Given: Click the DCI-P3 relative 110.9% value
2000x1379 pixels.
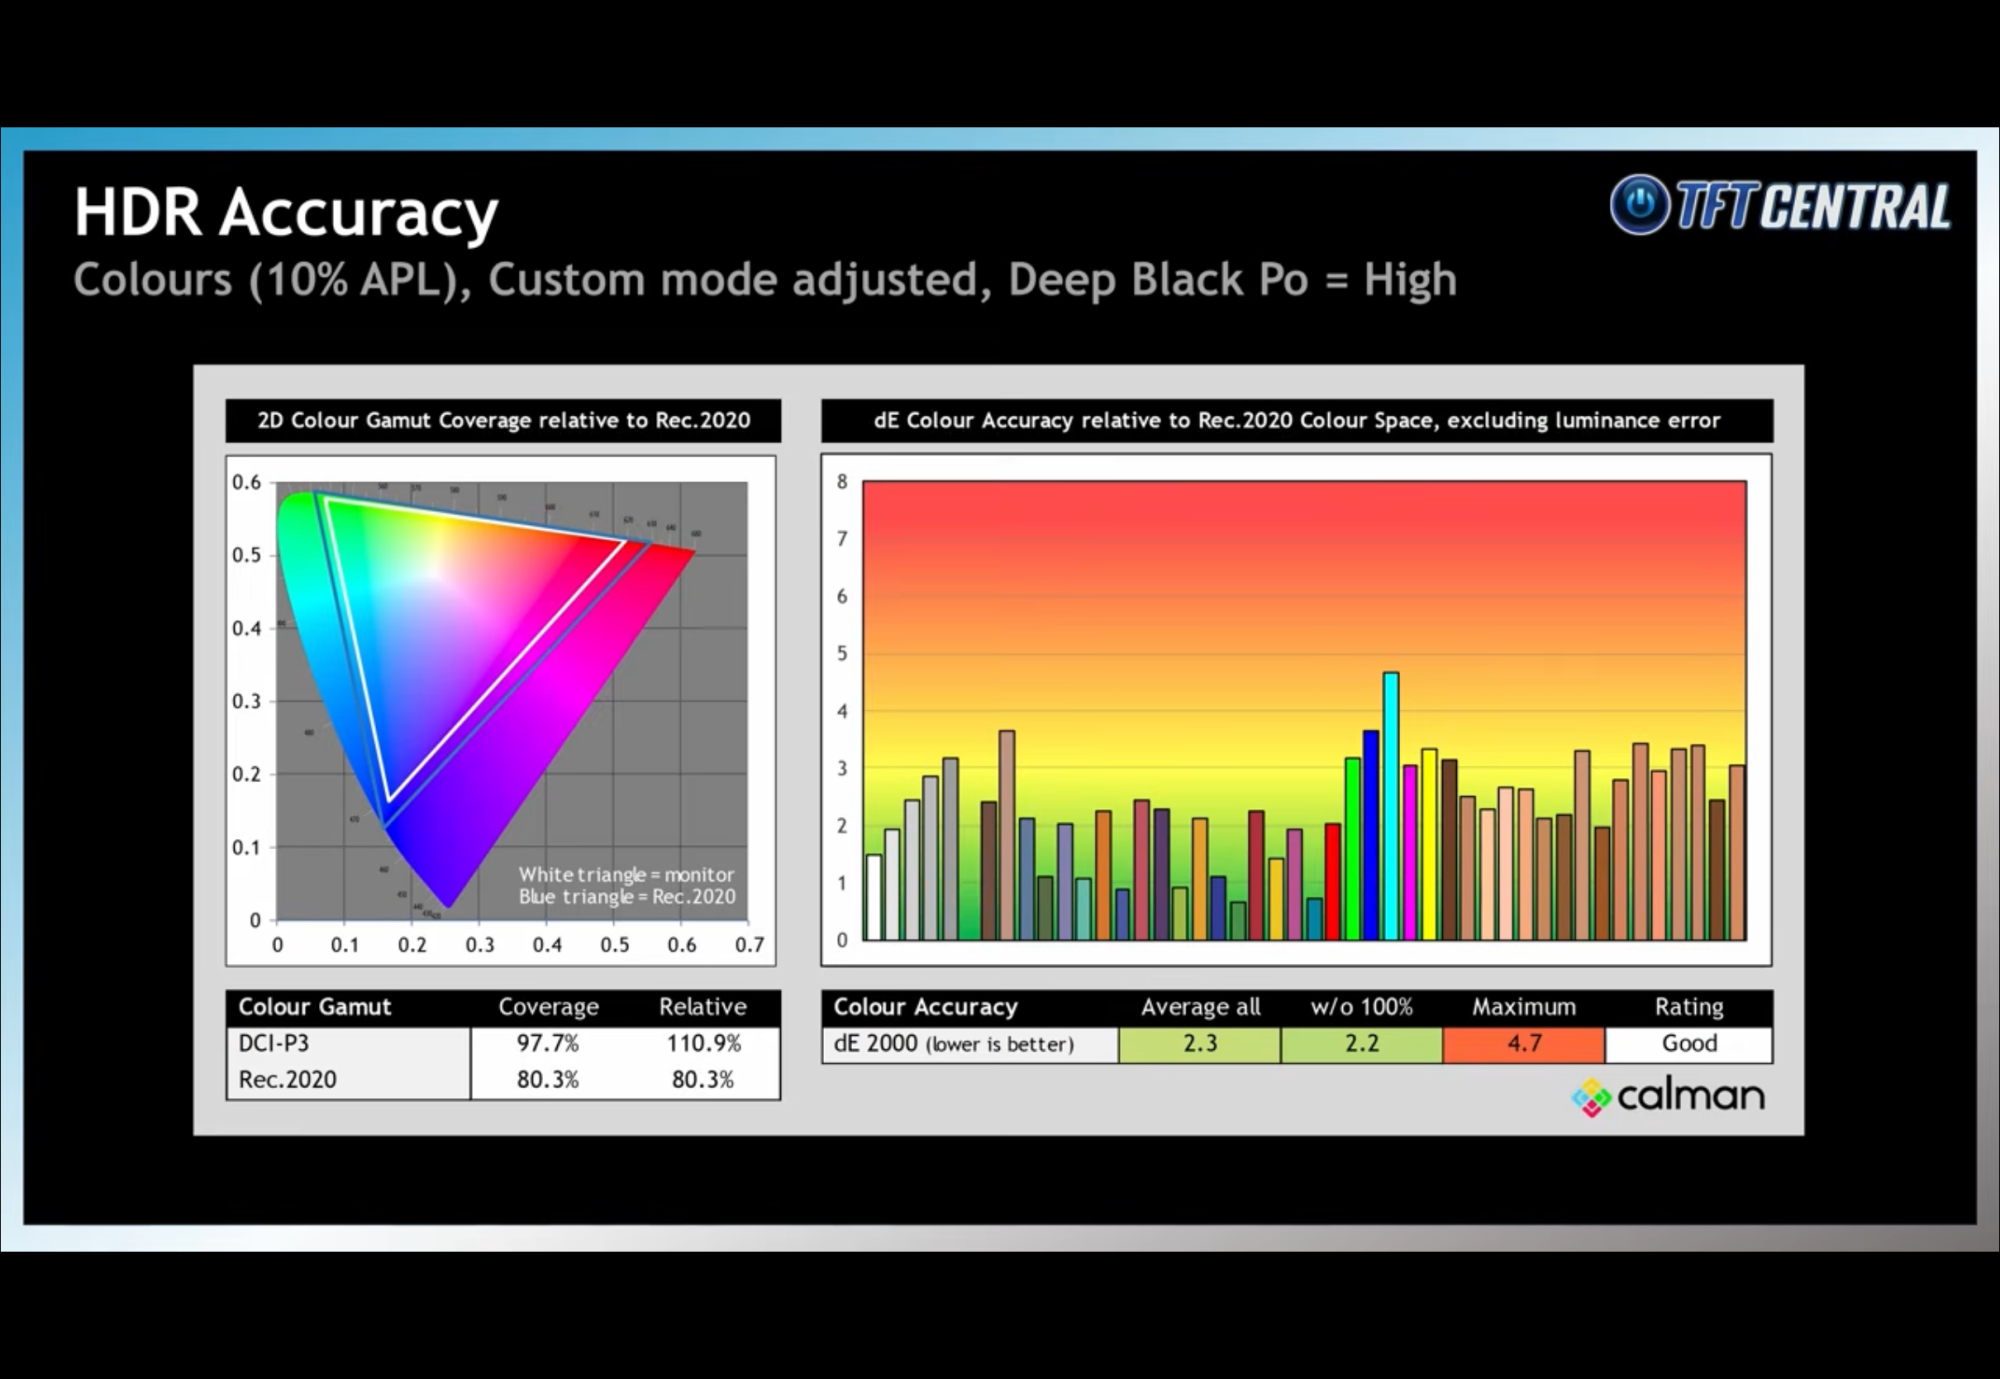Looking at the screenshot, I should tap(703, 1044).
